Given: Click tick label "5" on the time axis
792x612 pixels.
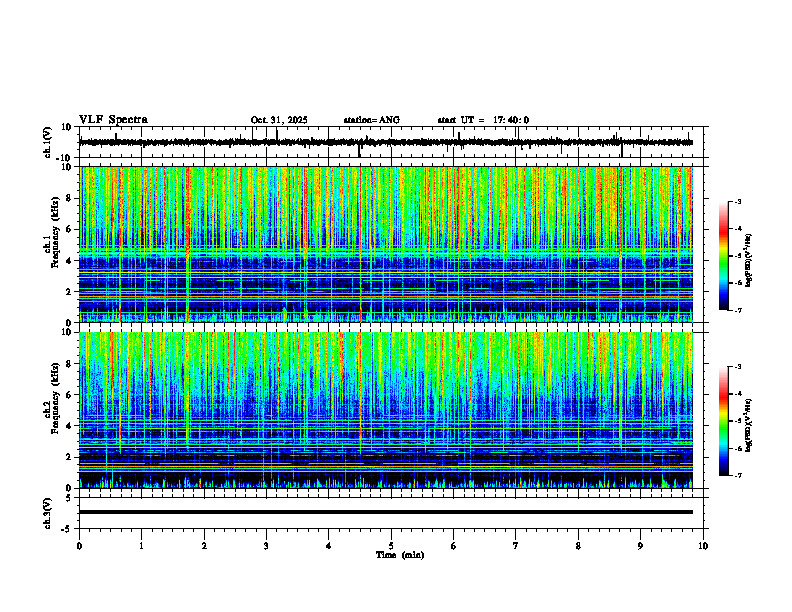Looking at the screenshot, I should click(x=391, y=546).
